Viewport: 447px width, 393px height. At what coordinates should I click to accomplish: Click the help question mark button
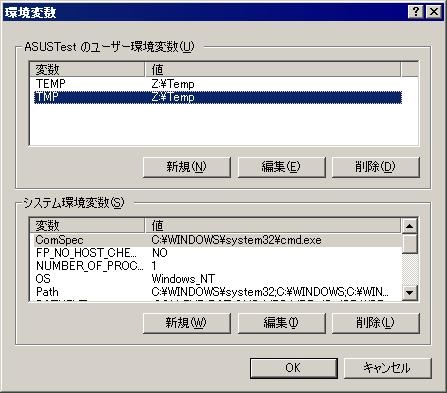[x=416, y=12]
